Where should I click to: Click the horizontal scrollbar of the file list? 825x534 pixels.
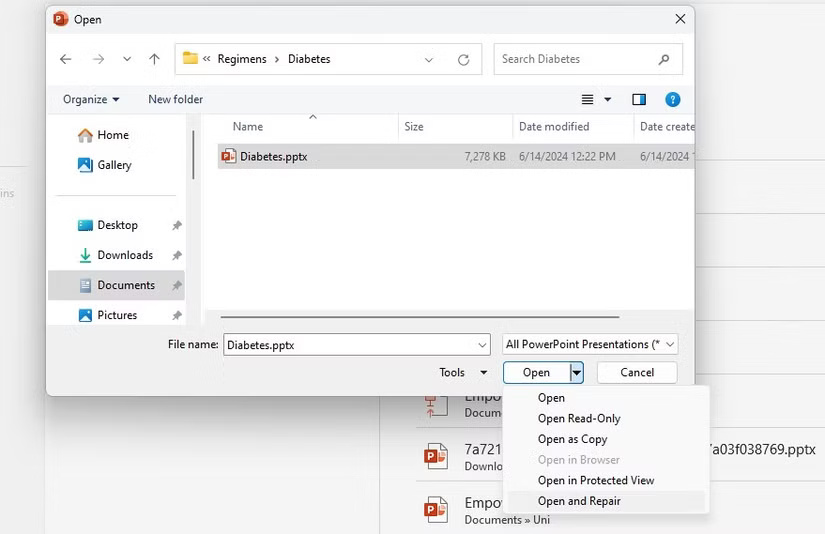point(420,317)
